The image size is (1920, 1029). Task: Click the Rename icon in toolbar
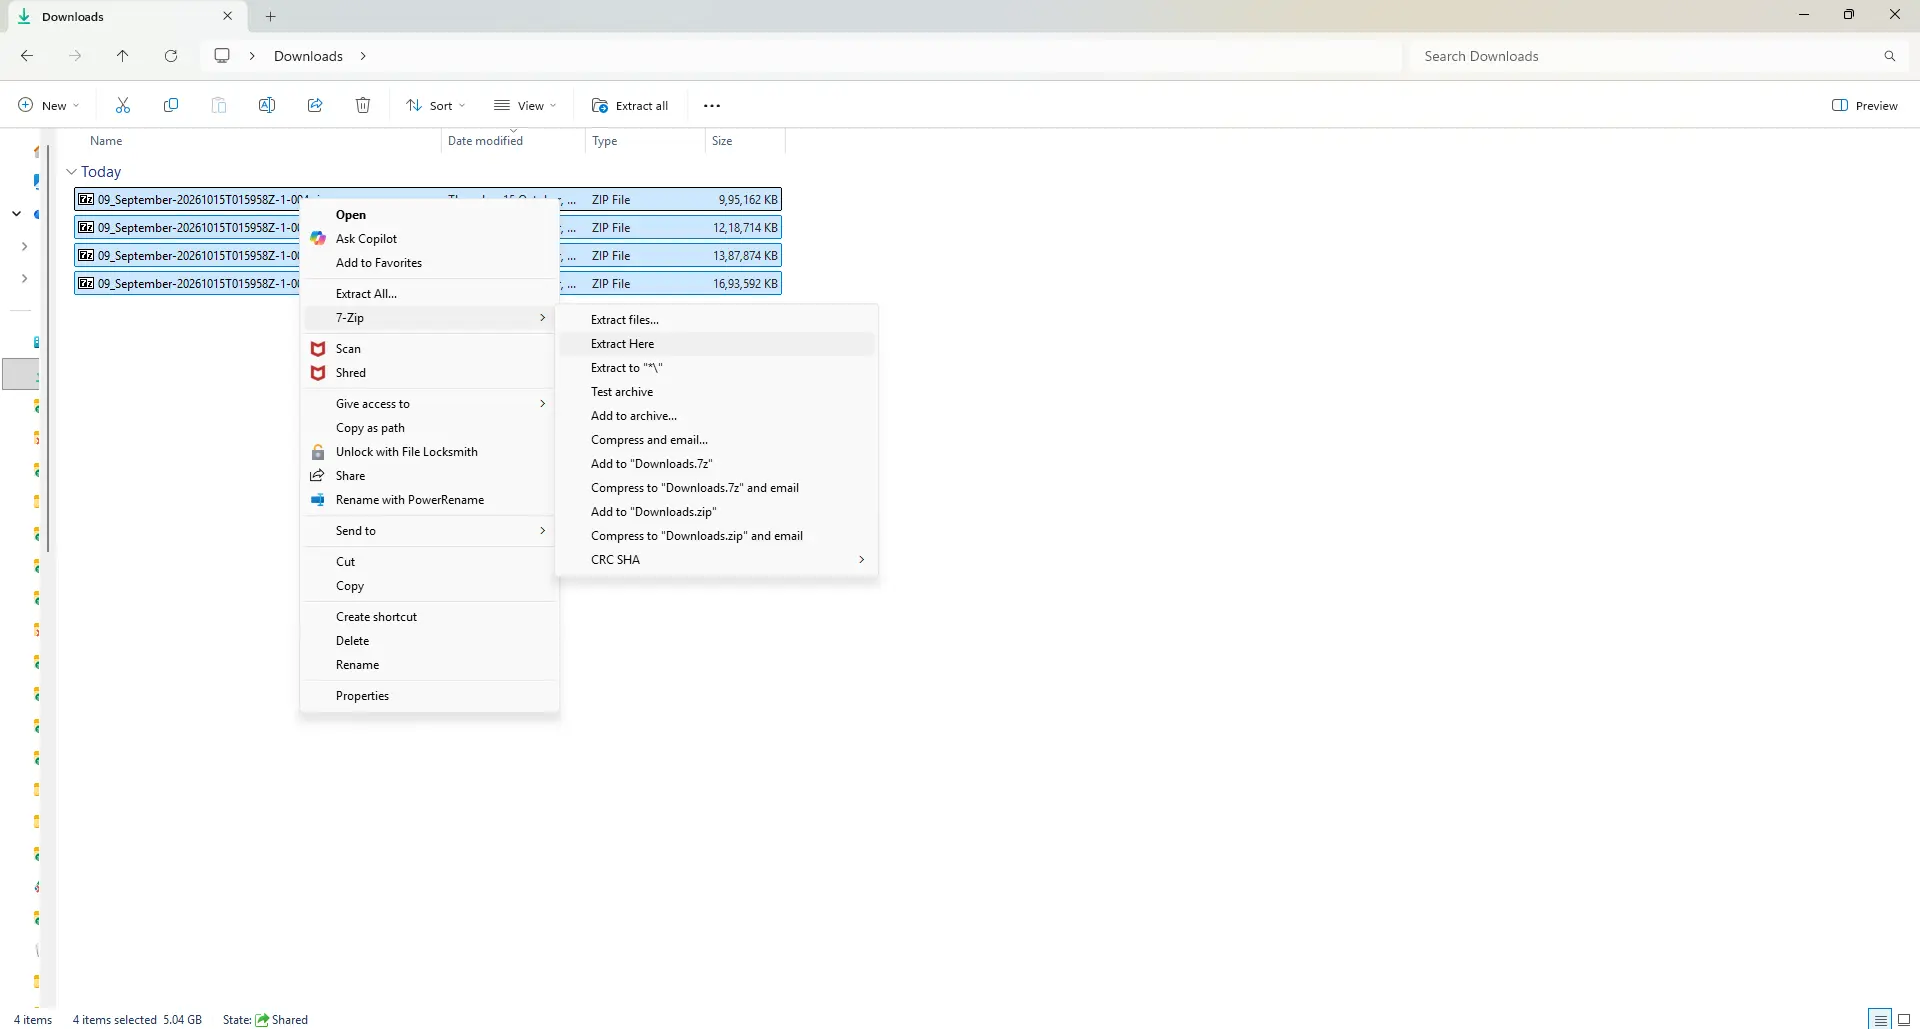pyautogui.click(x=267, y=106)
